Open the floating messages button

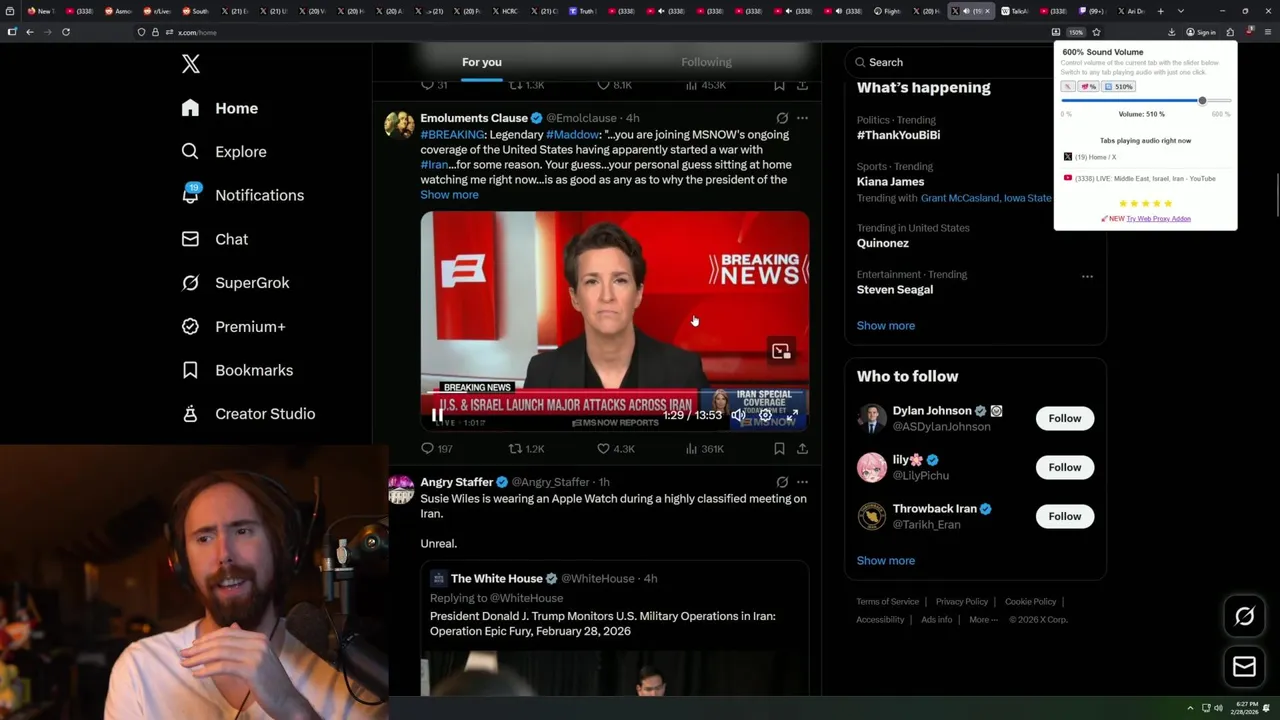(x=1244, y=667)
